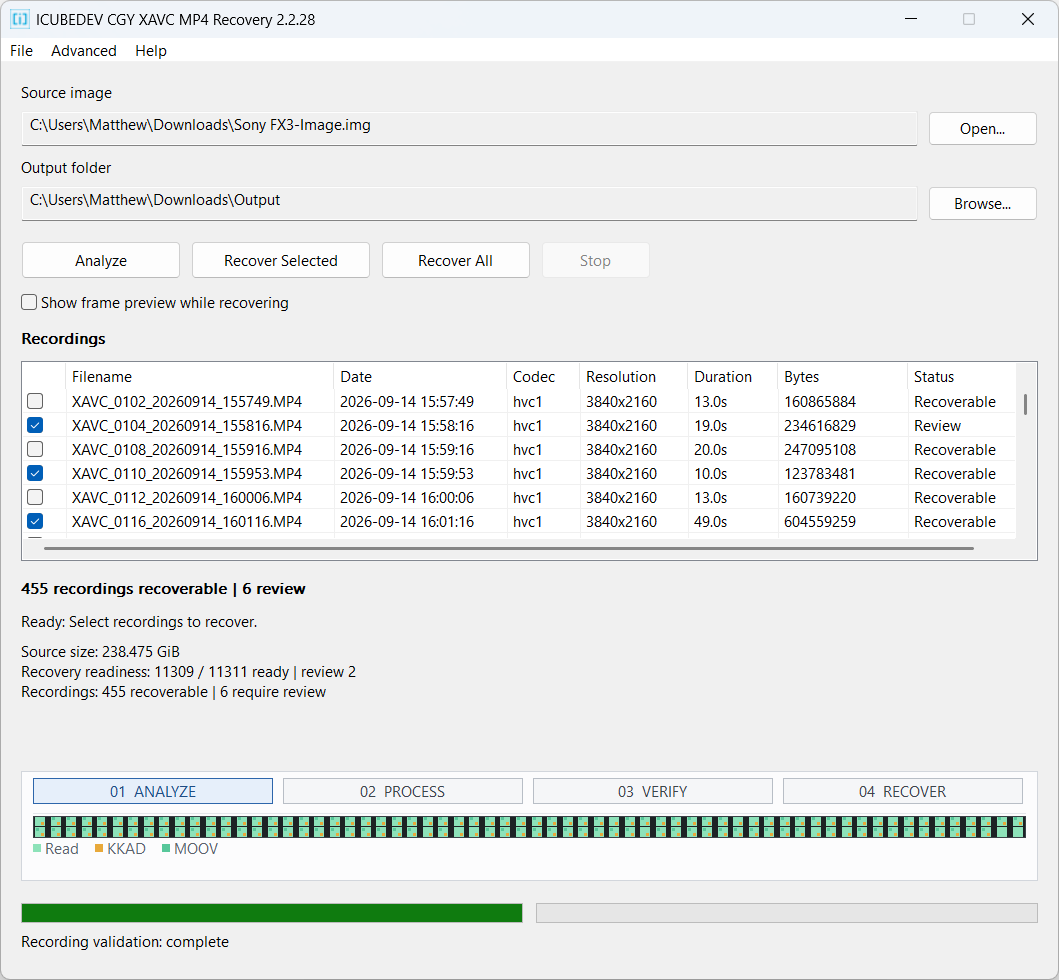Sort by the Resolution column header
Image resolution: width=1059 pixels, height=980 pixels.
coord(633,376)
